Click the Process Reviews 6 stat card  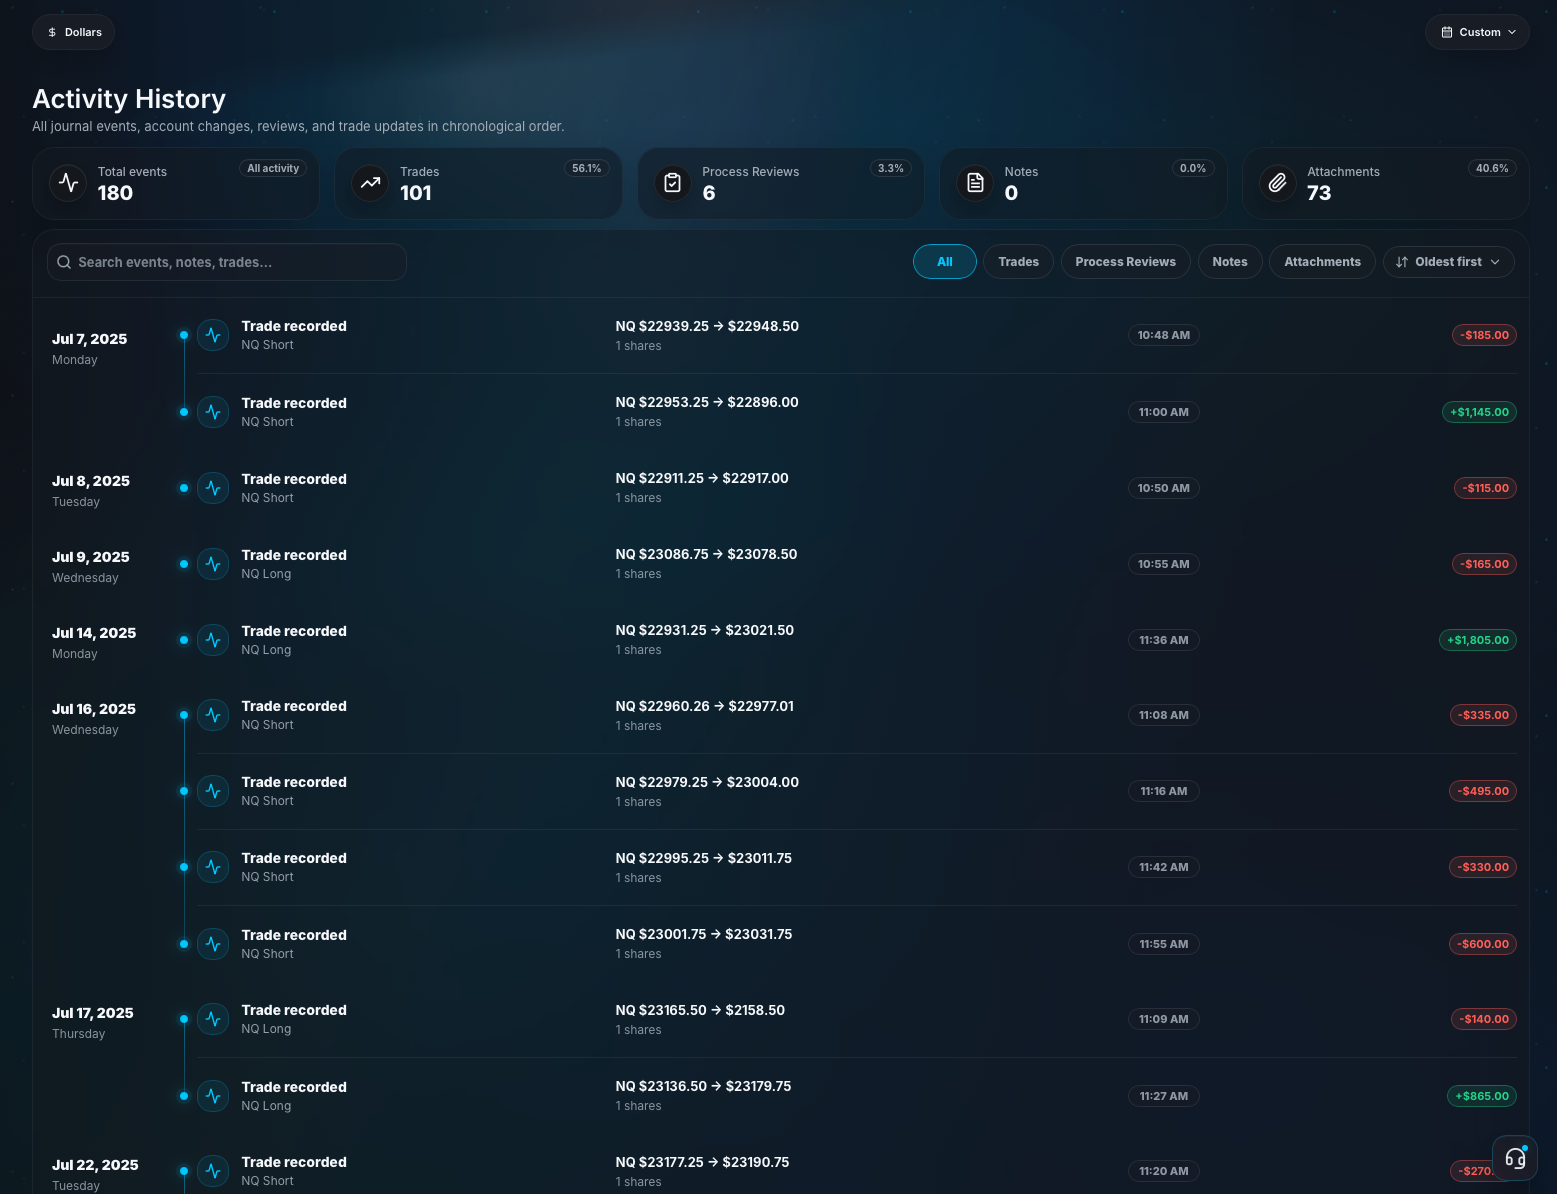click(x=780, y=183)
